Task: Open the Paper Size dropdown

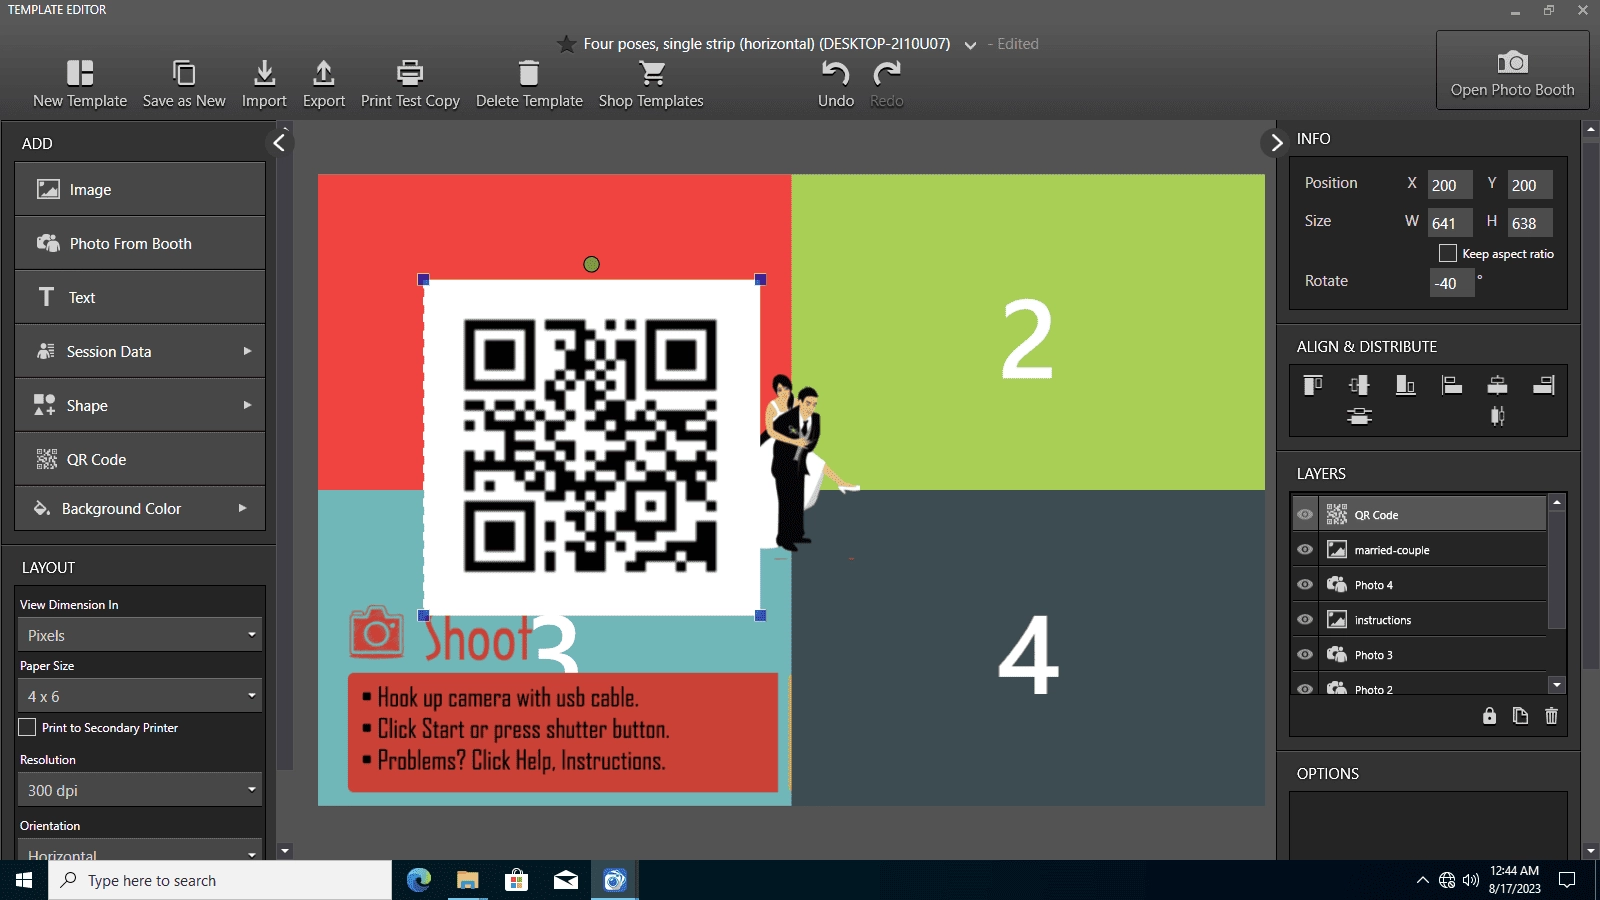Action: (140, 696)
